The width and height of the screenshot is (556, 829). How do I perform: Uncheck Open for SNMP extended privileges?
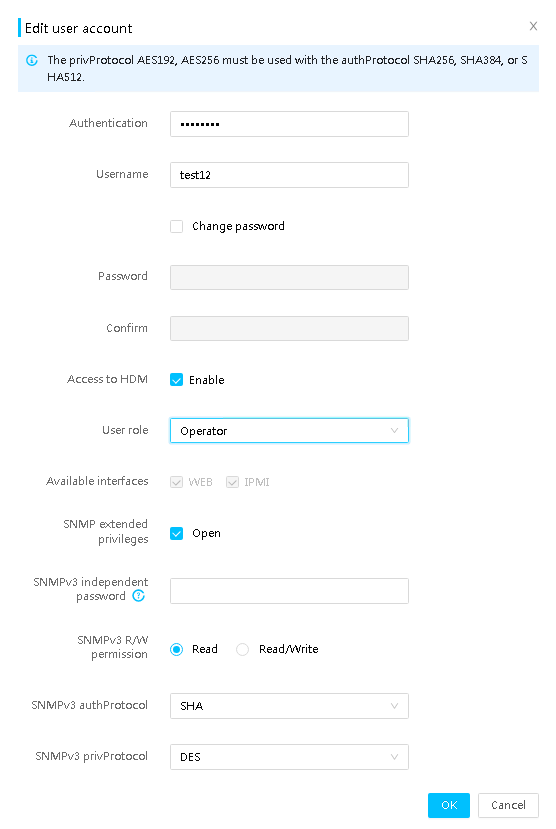[x=177, y=533]
